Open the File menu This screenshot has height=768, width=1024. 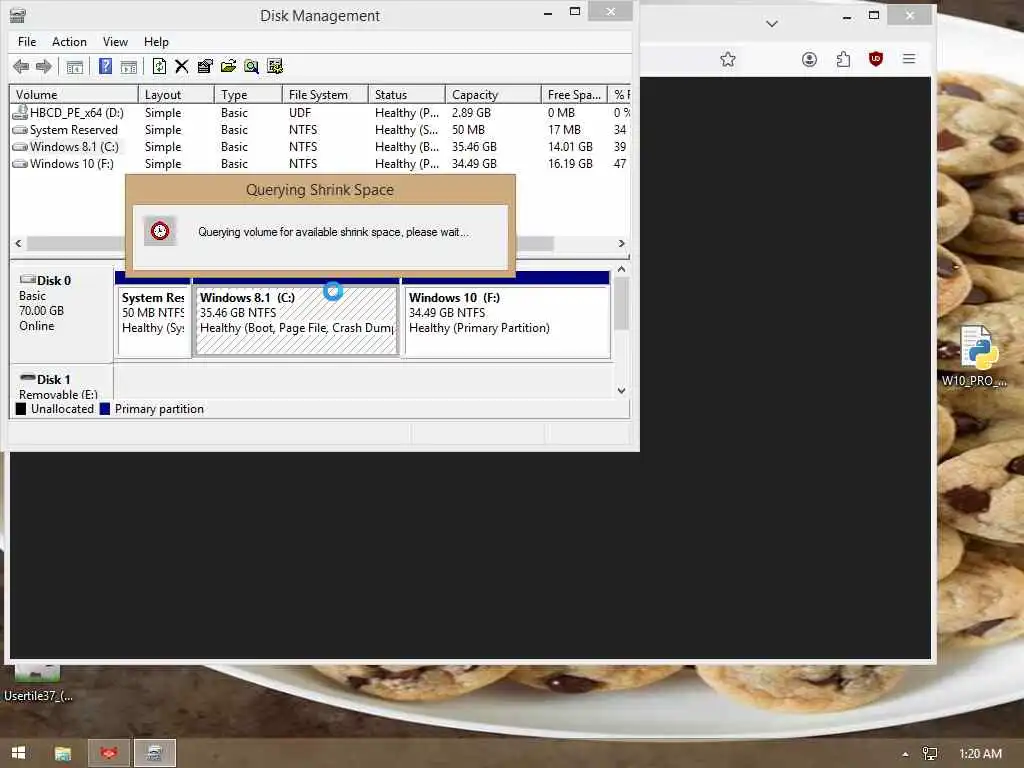tap(27, 42)
